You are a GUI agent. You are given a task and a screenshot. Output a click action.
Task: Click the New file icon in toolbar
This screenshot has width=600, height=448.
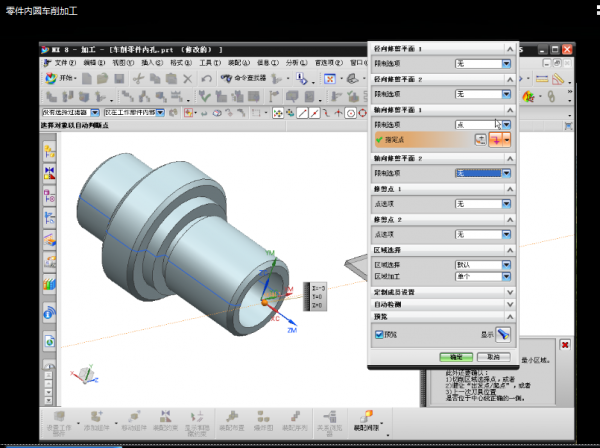click(x=87, y=79)
